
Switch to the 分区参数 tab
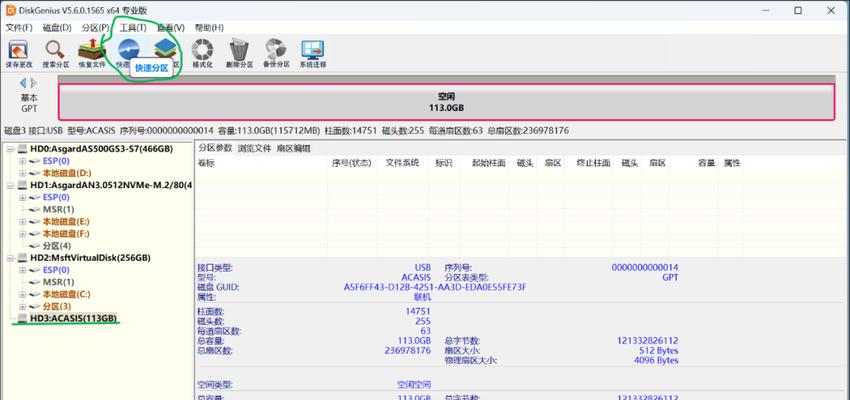(215, 148)
